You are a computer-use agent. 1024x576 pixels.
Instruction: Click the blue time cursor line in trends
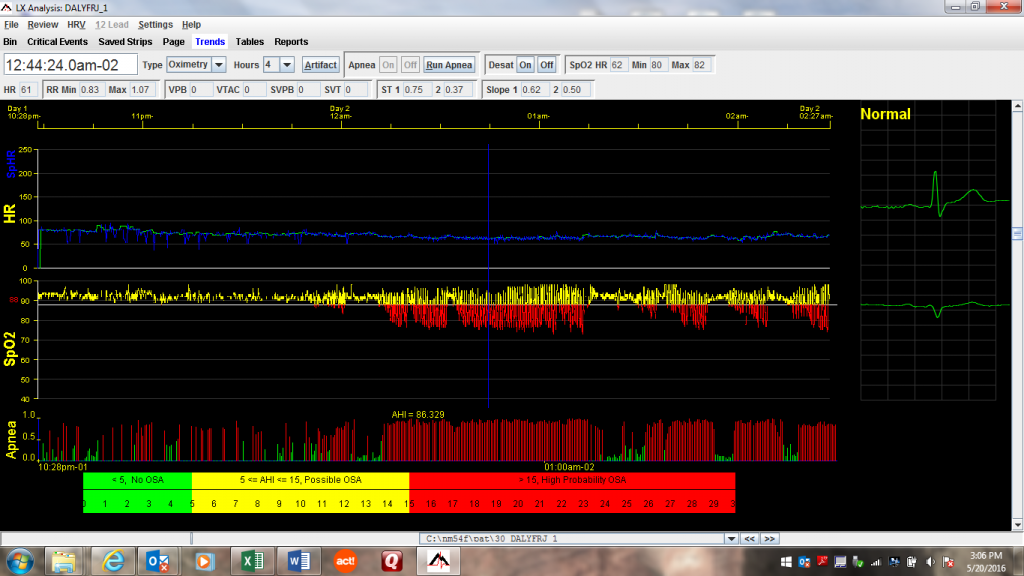[x=488, y=274]
